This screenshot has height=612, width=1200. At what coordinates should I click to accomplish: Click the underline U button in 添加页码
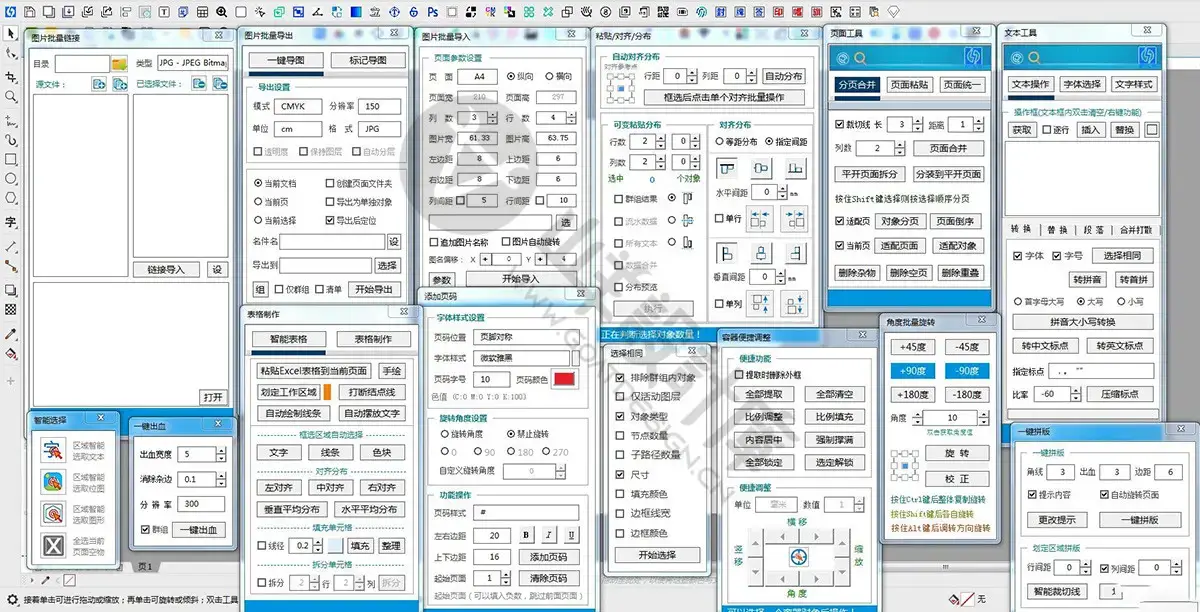[569, 535]
